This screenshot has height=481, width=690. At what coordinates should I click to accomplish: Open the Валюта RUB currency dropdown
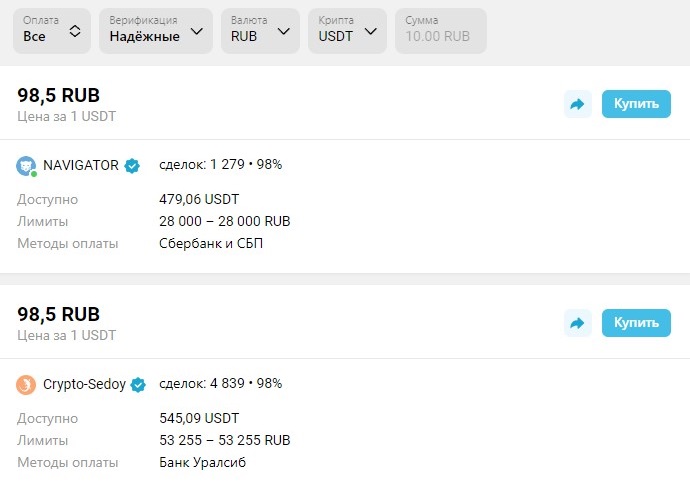[260, 30]
